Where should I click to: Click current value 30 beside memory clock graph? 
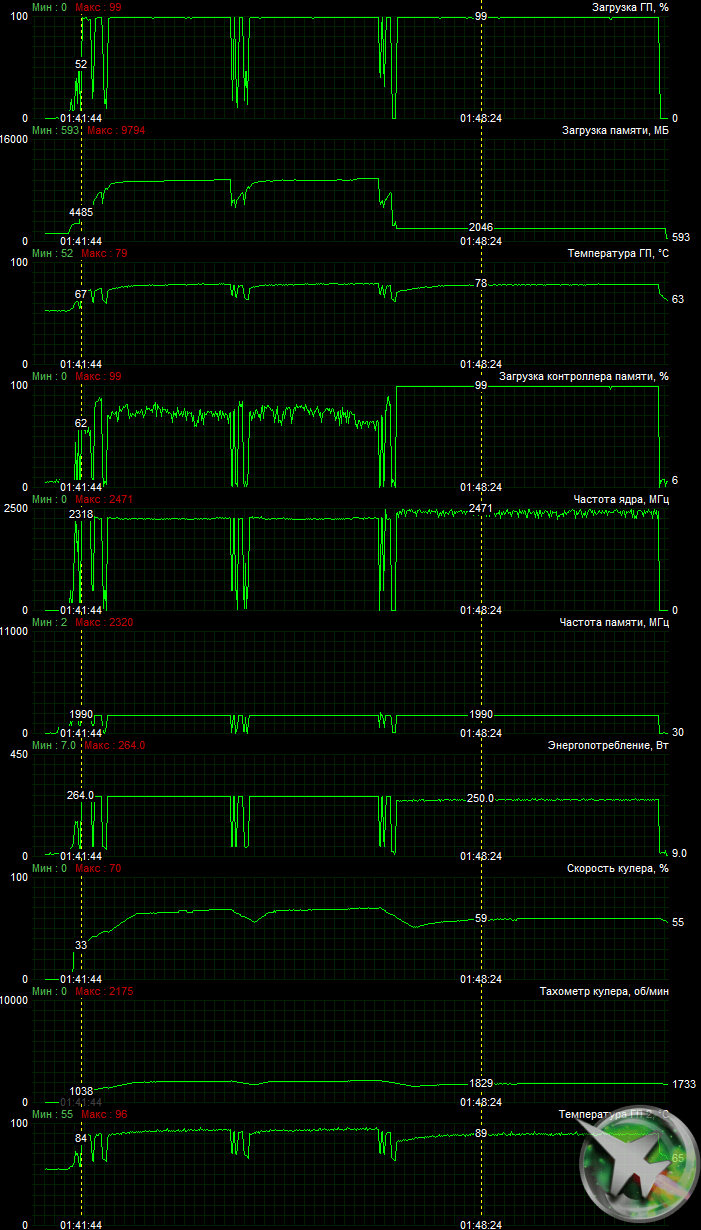pos(678,733)
